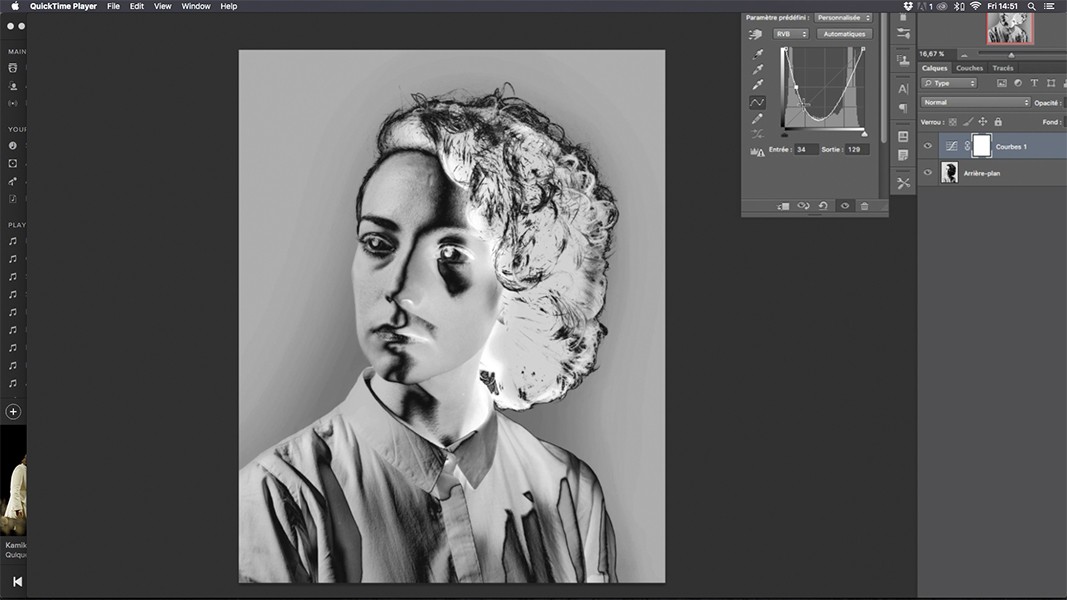
Task: Open the Character panel icon
Action: pos(903,88)
